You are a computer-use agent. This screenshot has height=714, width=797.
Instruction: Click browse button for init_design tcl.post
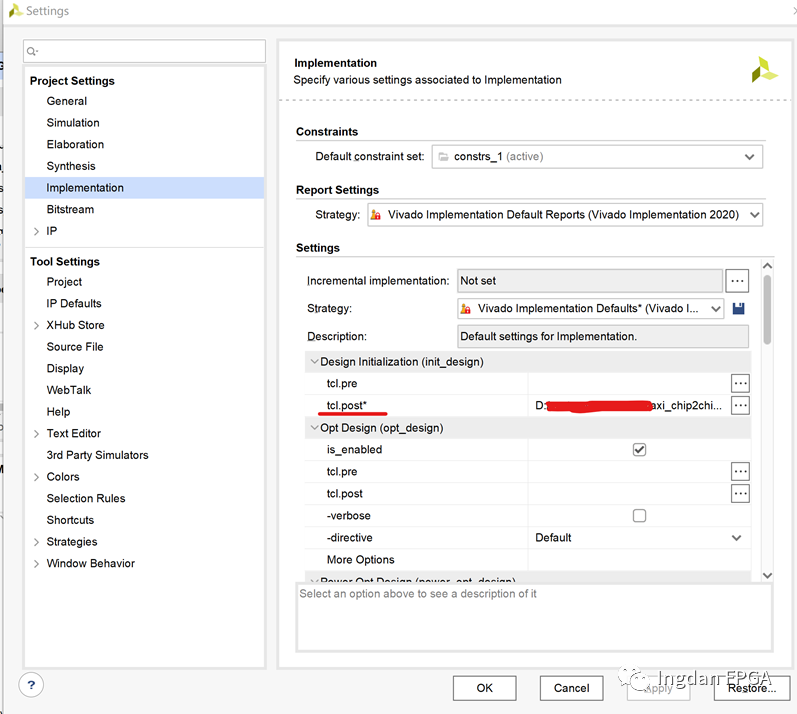click(x=740, y=405)
